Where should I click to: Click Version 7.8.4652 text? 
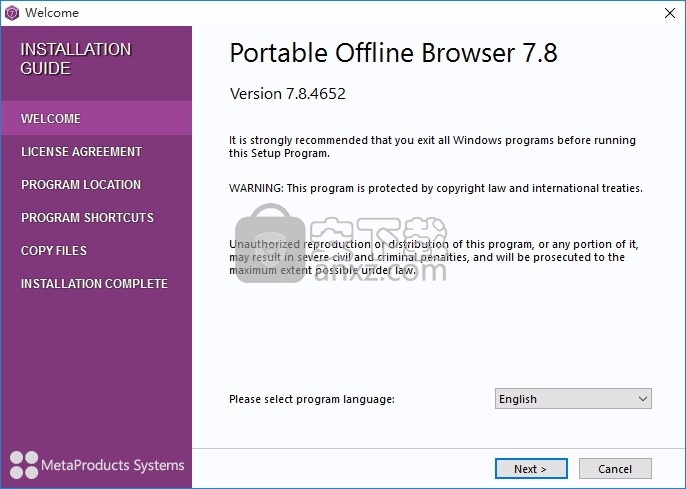[x=288, y=94]
